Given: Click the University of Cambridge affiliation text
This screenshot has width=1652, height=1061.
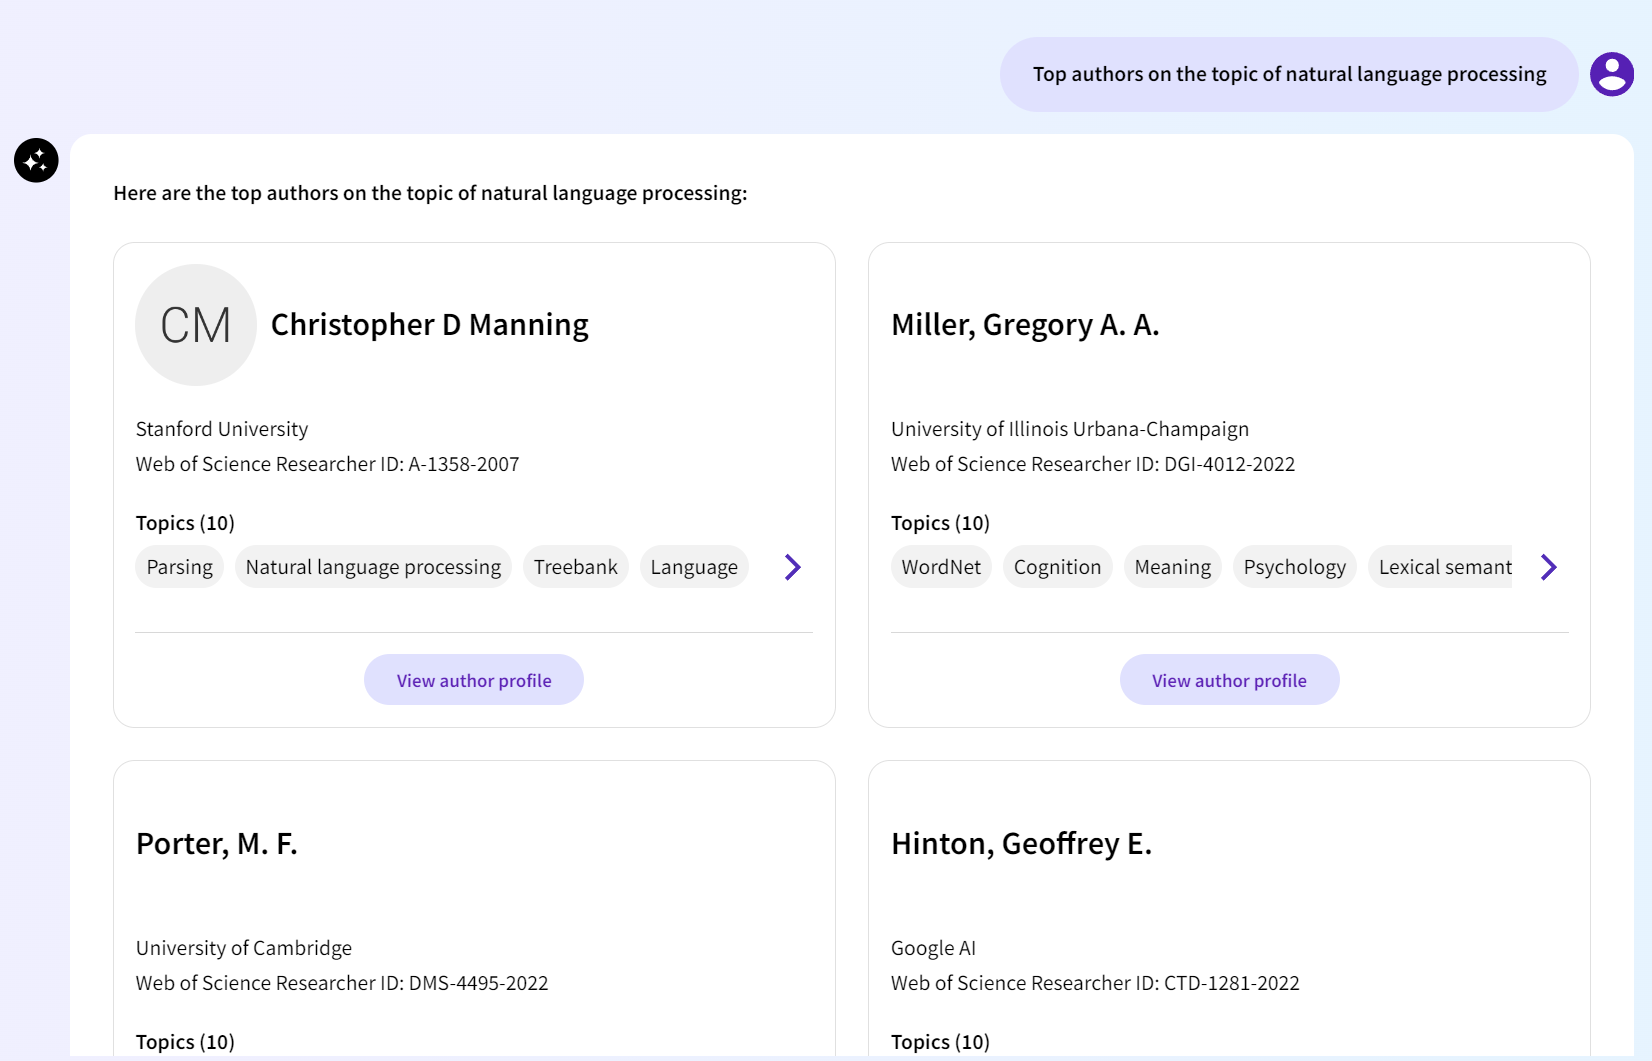Looking at the screenshot, I should pos(244,948).
